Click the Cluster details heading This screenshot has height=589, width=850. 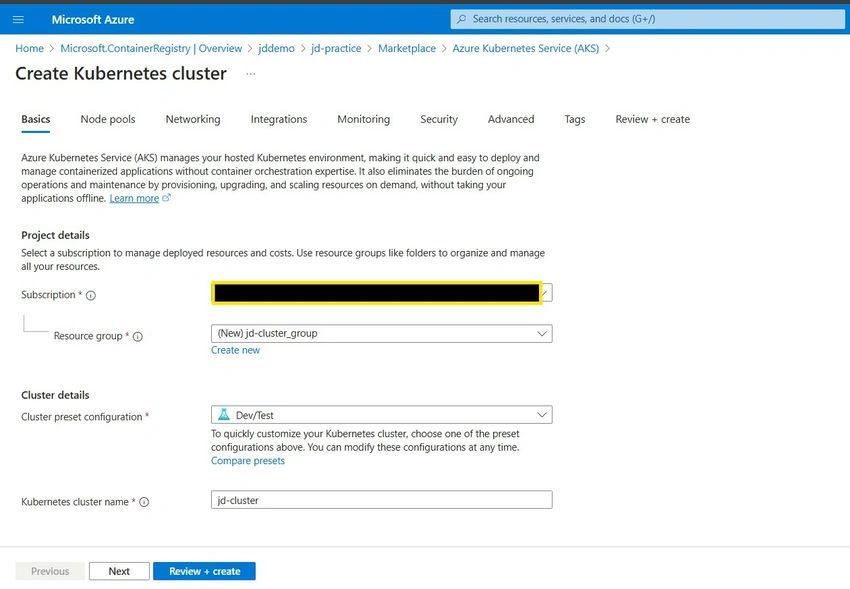coord(55,395)
